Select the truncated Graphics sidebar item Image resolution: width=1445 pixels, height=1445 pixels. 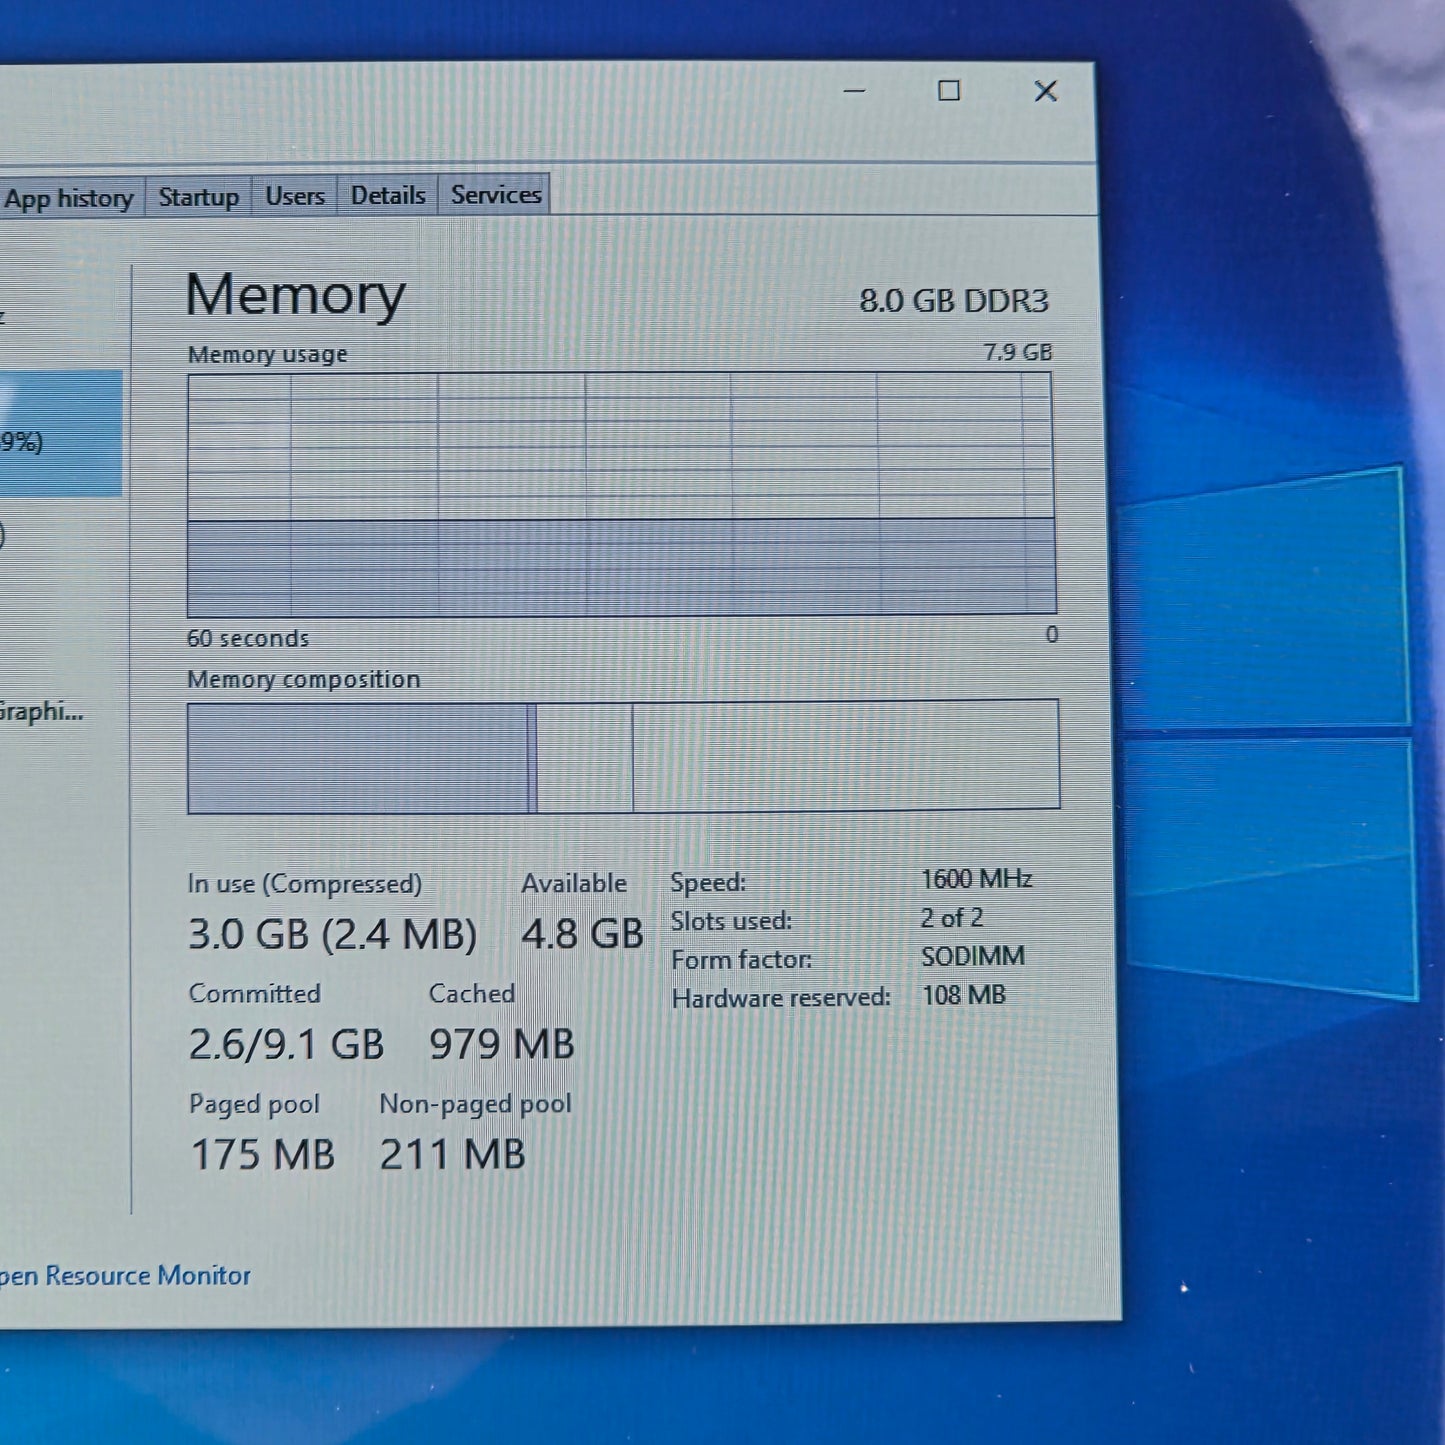click(x=40, y=712)
